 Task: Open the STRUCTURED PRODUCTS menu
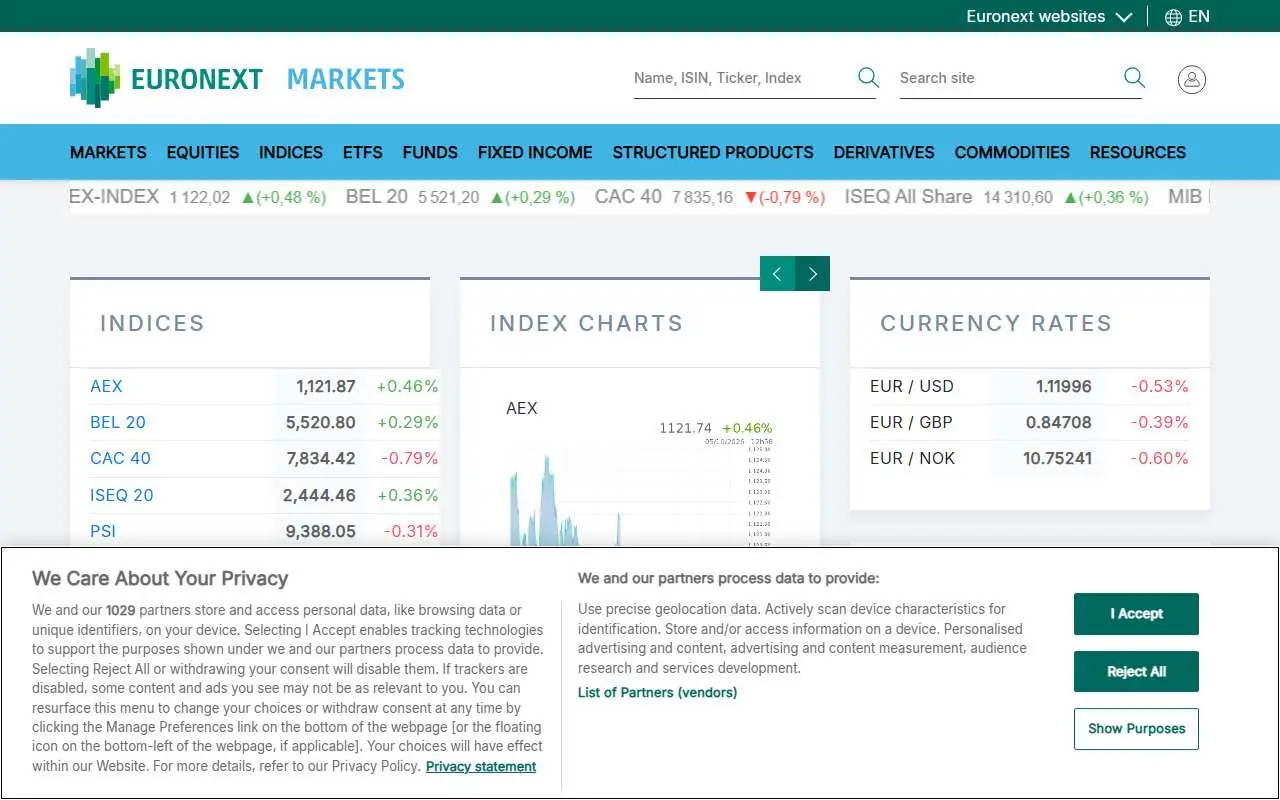coord(713,152)
